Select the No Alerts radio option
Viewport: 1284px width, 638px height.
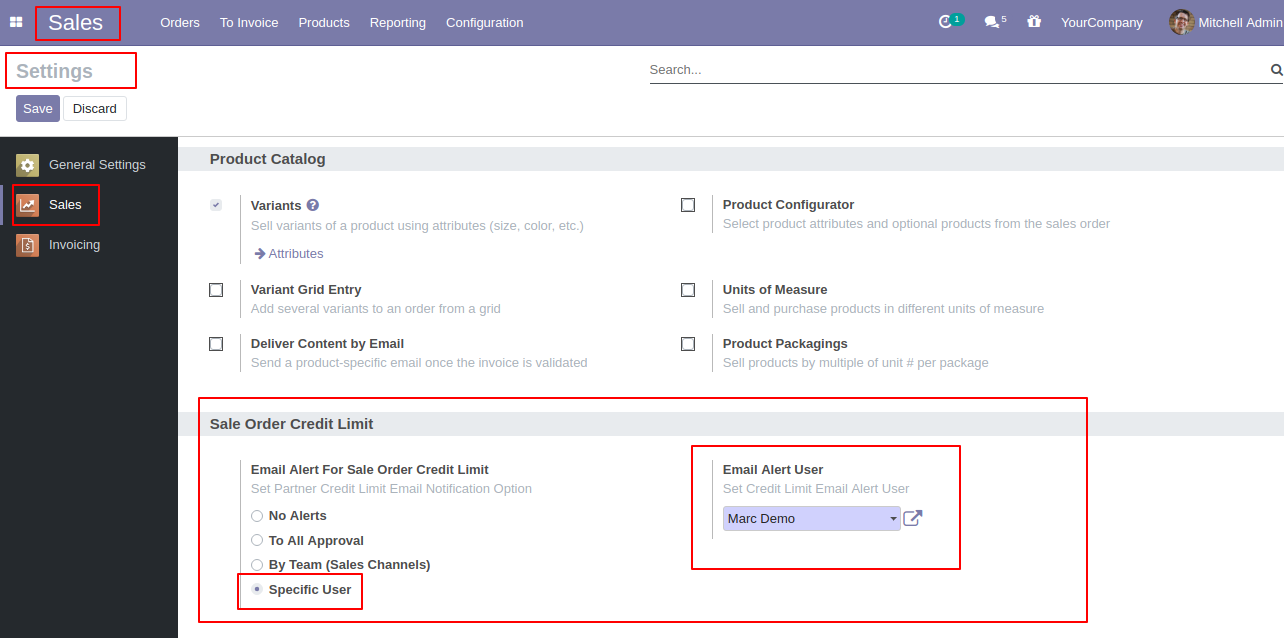point(257,516)
